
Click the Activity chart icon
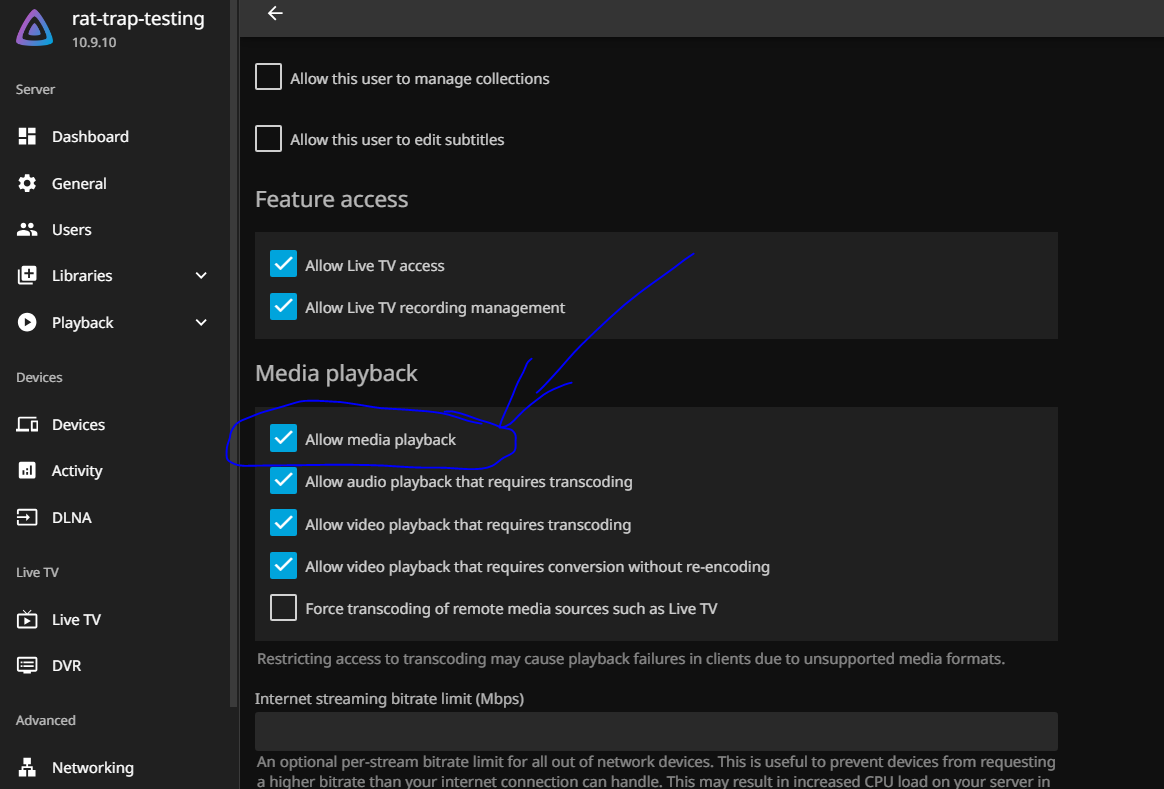[27, 471]
